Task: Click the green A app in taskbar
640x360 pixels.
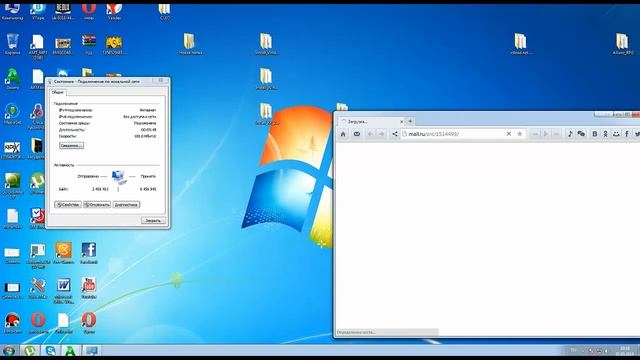Action: coord(70,351)
